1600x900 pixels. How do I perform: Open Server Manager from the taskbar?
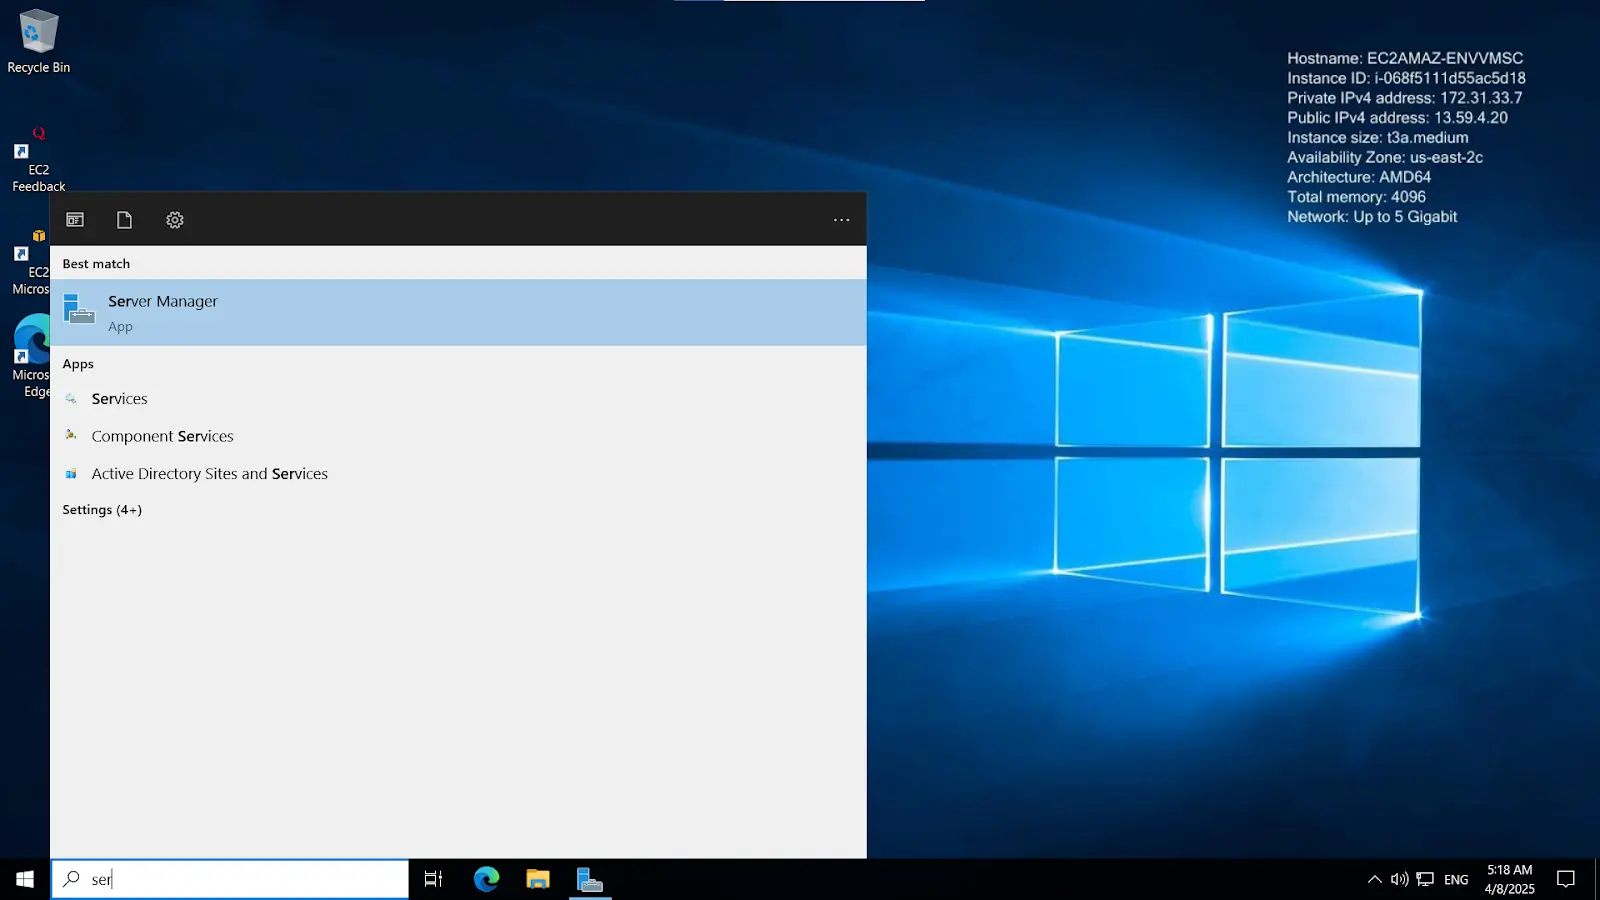(x=590, y=879)
